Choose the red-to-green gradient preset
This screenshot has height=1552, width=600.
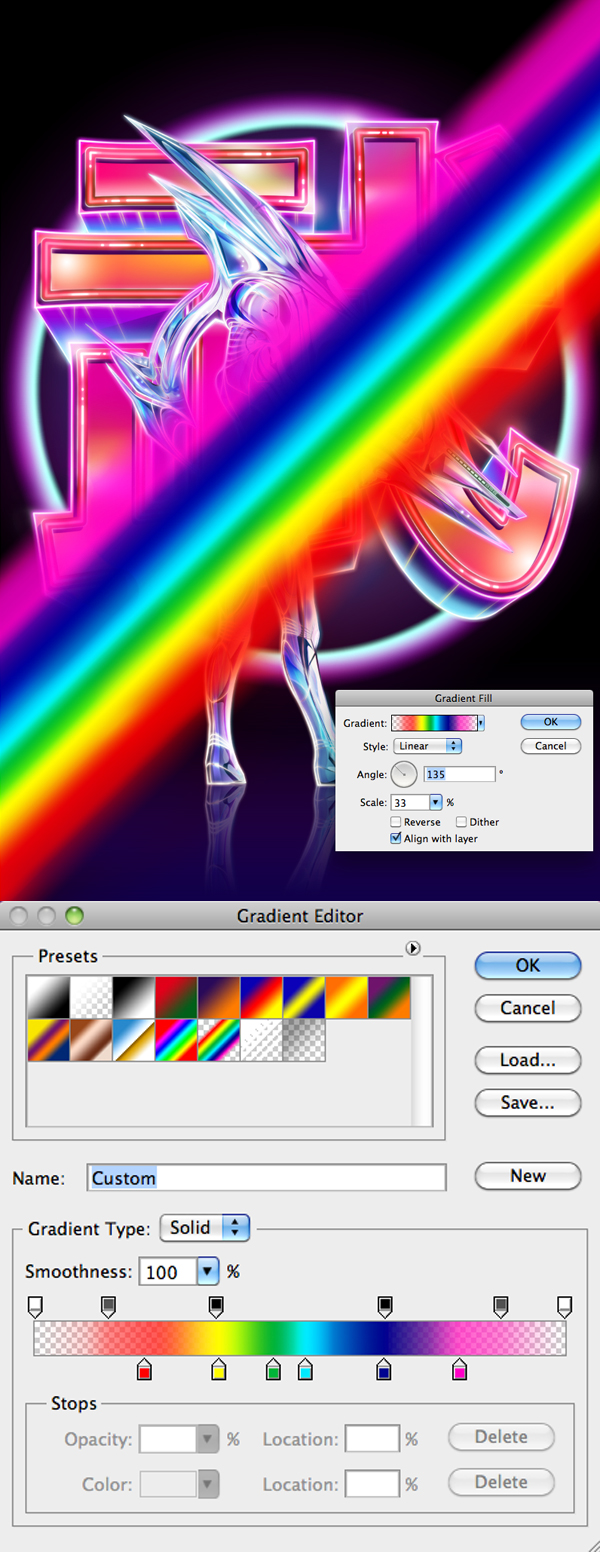[x=175, y=998]
